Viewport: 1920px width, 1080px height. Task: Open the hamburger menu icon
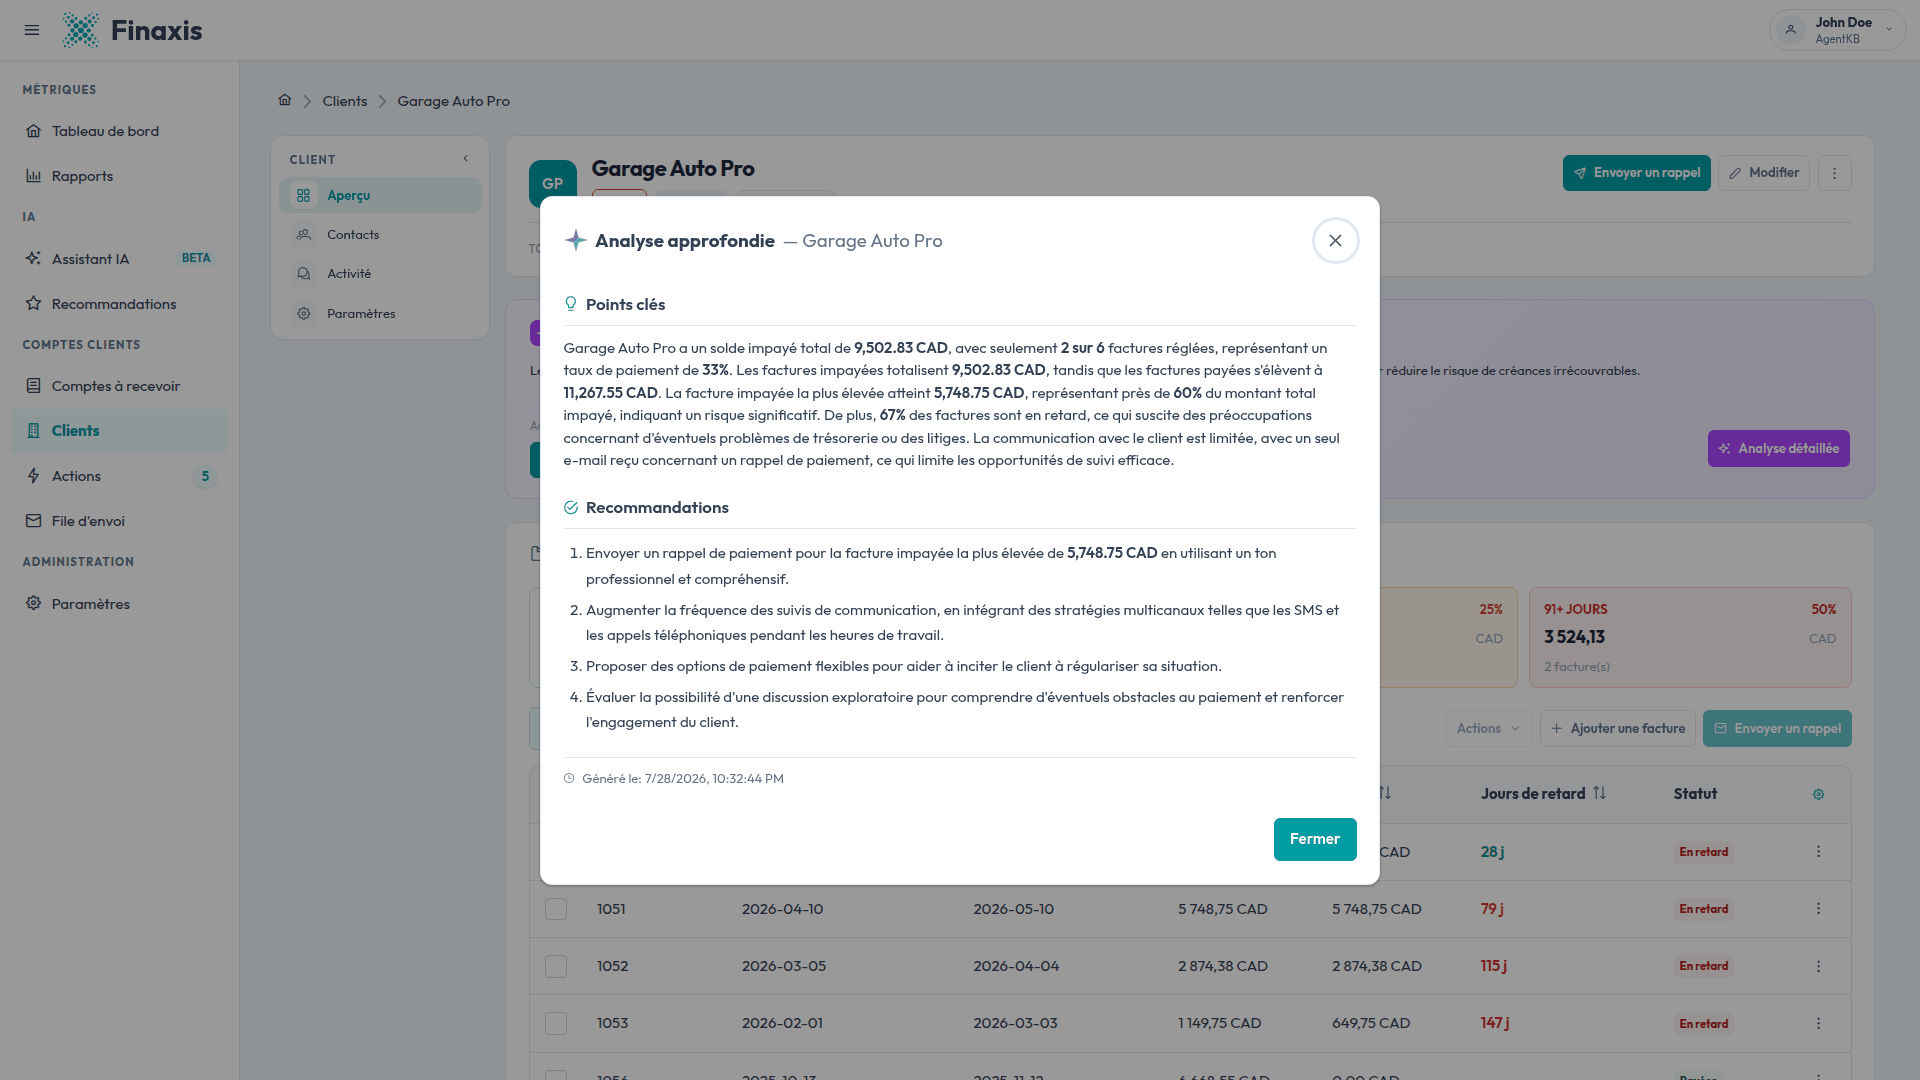pos(32,30)
